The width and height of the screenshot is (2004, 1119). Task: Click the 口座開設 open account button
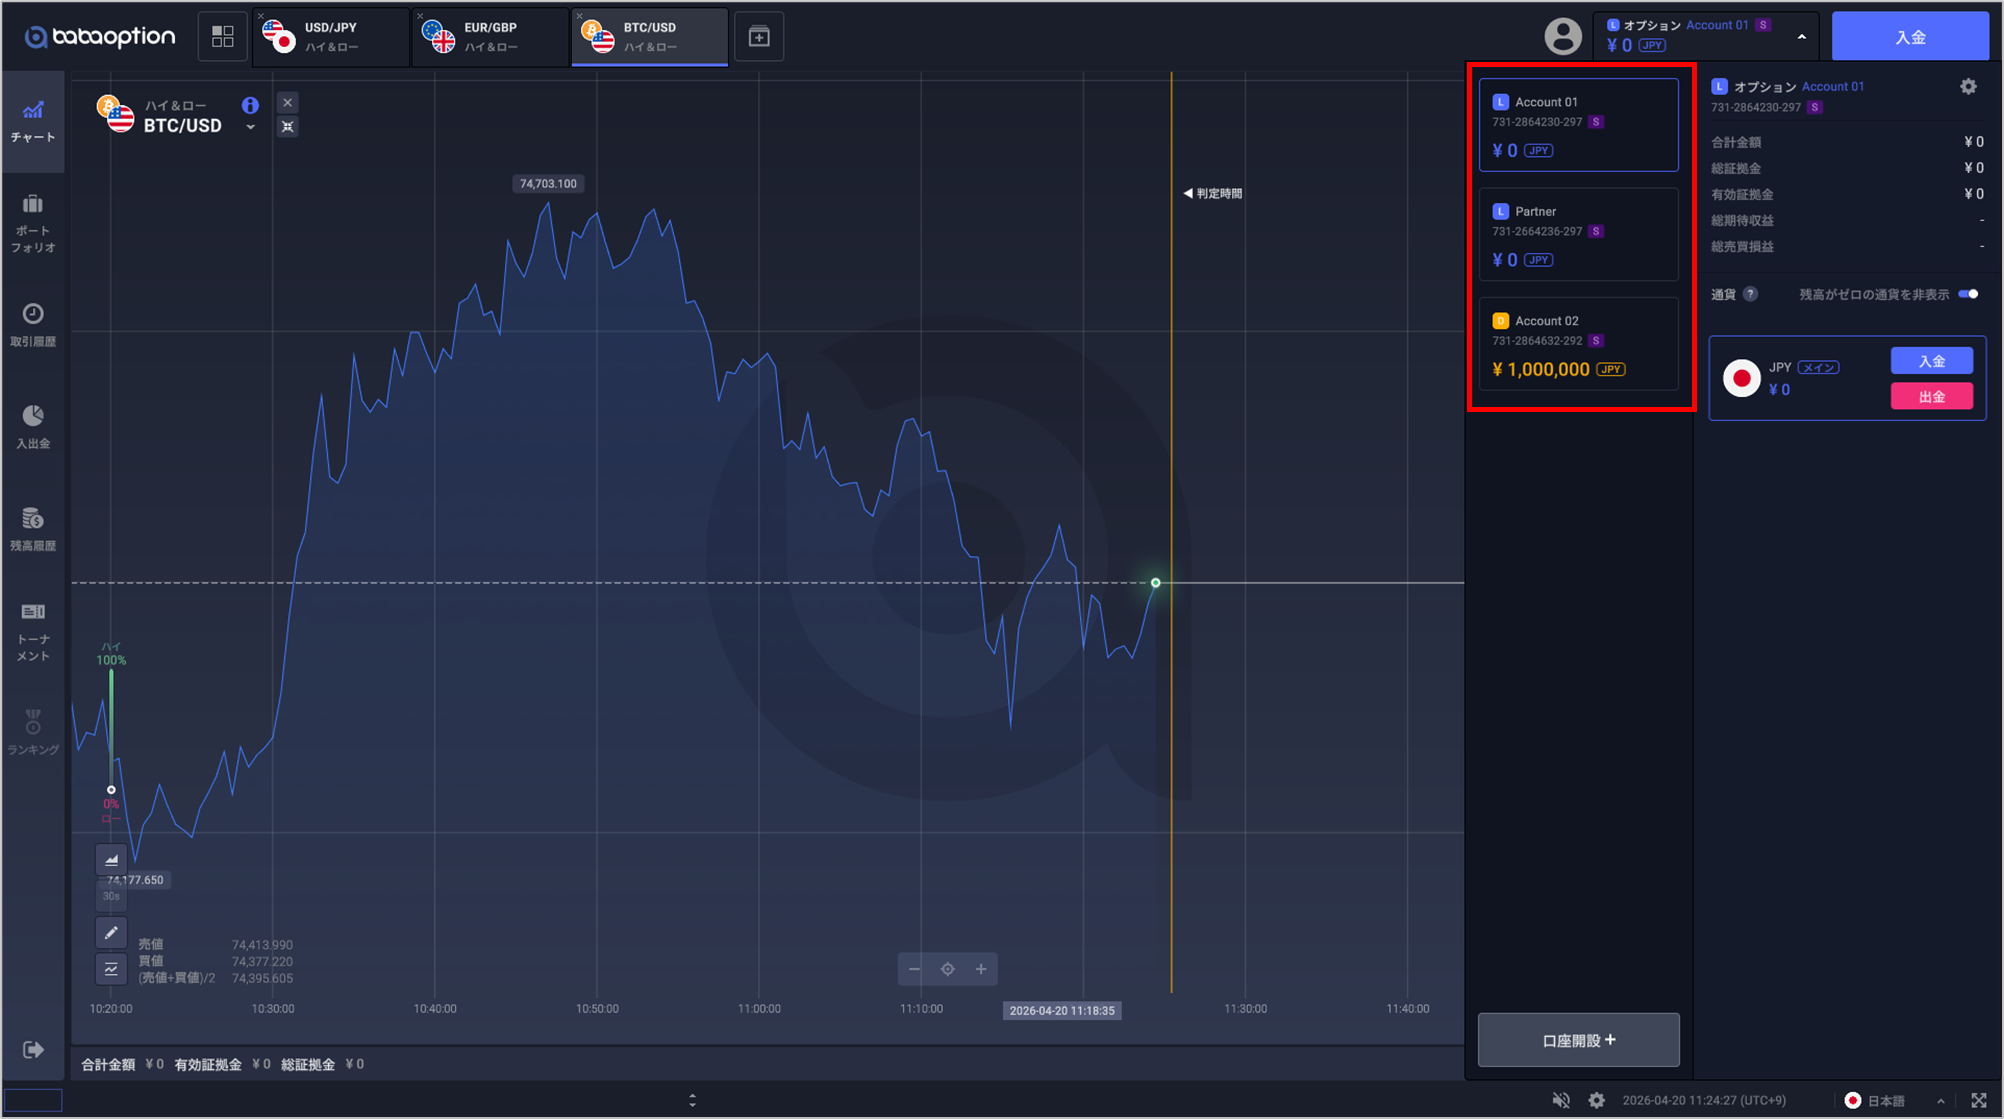(1578, 1040)
